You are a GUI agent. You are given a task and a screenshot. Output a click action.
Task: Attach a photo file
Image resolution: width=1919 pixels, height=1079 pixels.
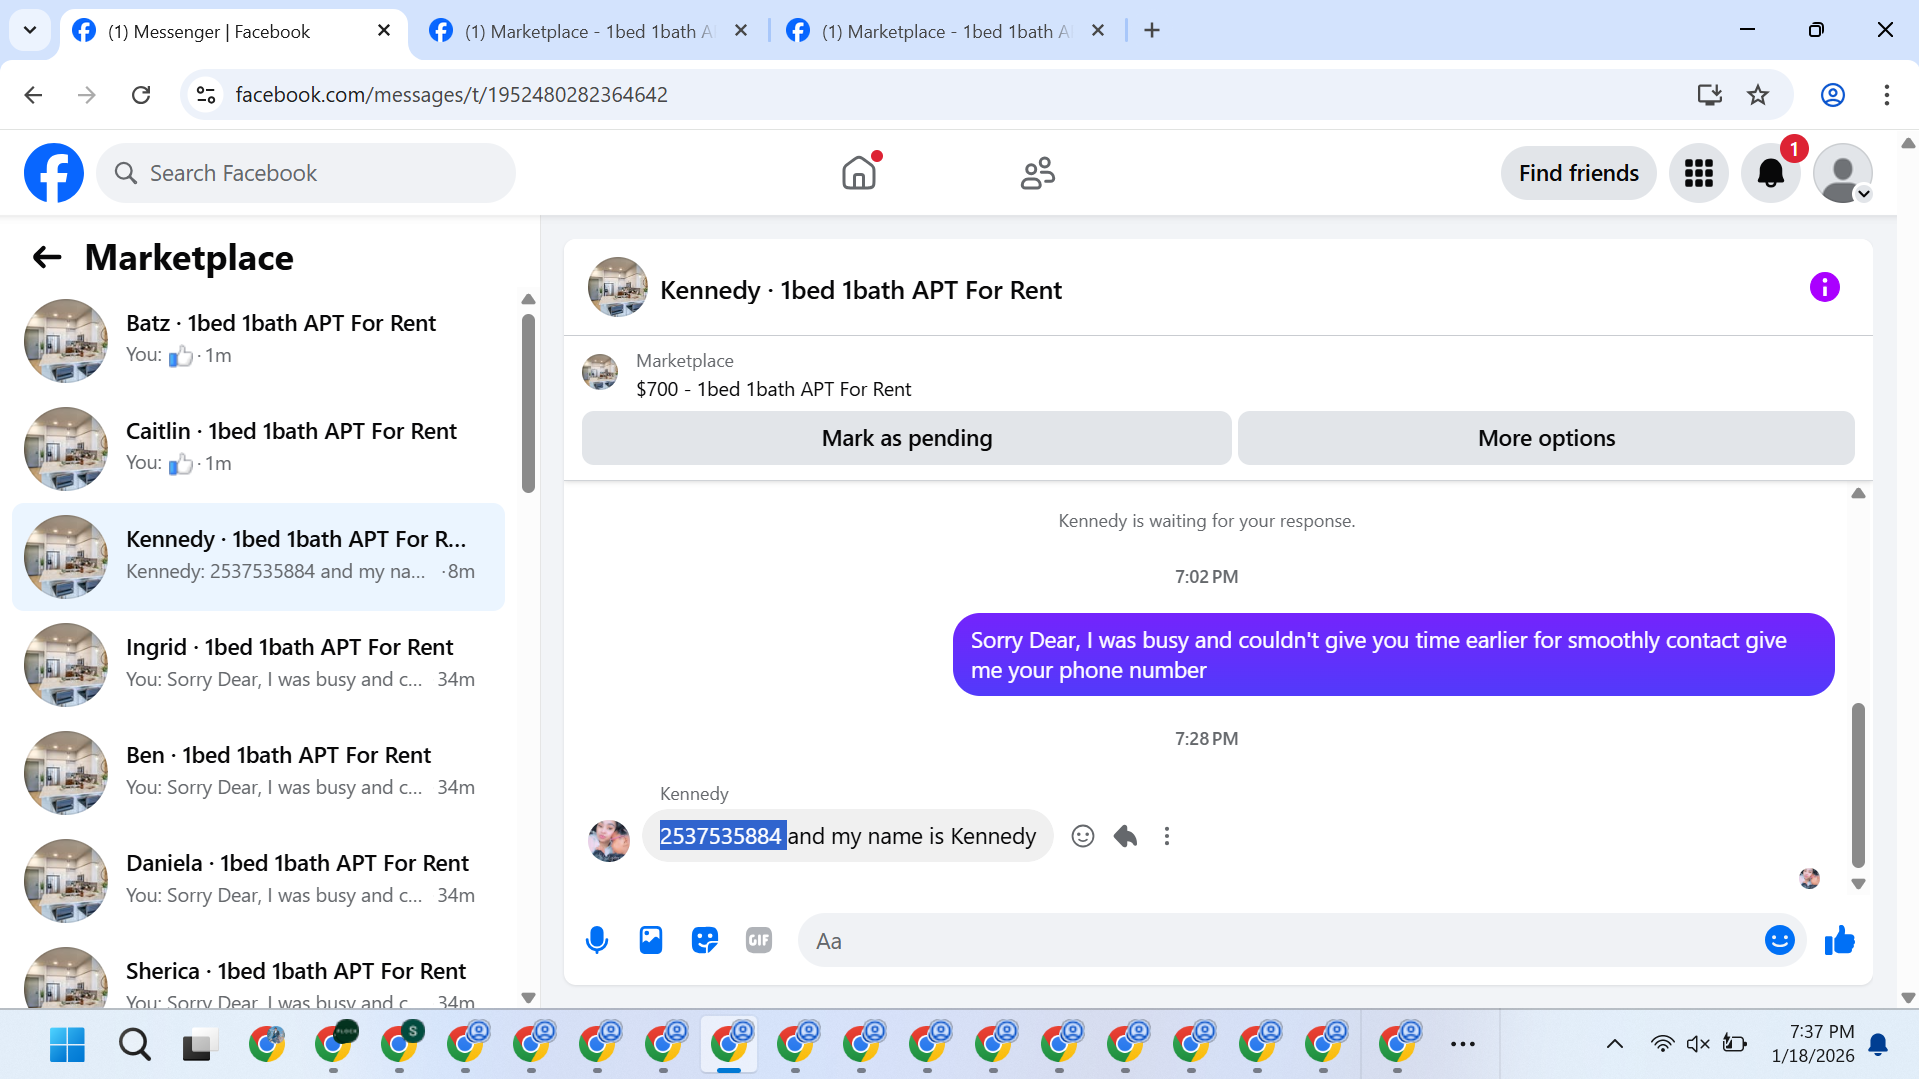point(651,940)
